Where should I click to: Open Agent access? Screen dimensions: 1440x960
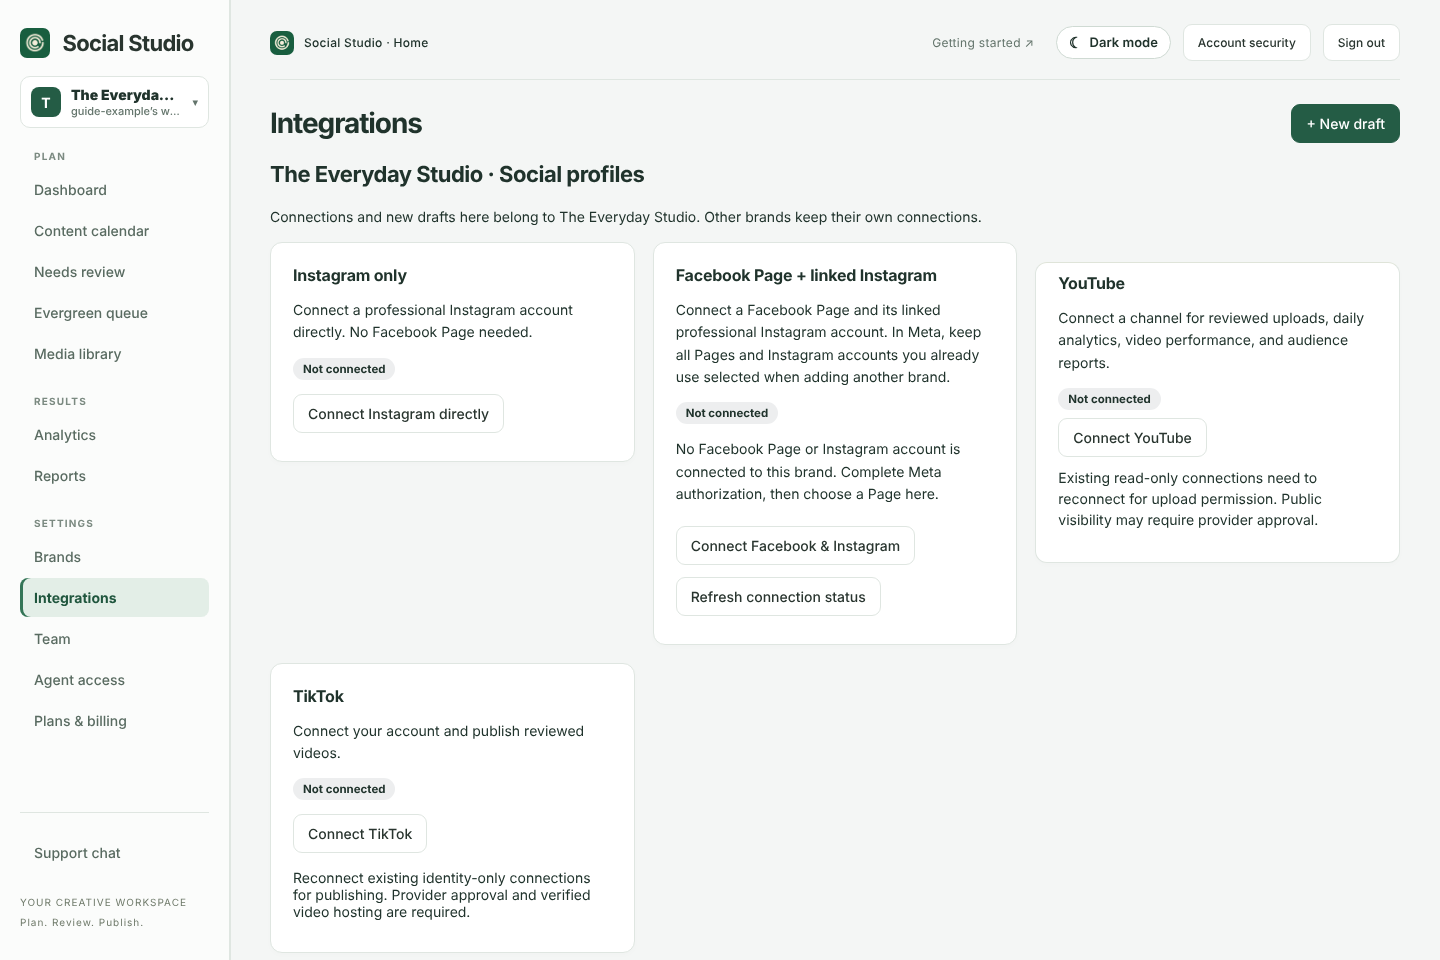coord(114,680)
